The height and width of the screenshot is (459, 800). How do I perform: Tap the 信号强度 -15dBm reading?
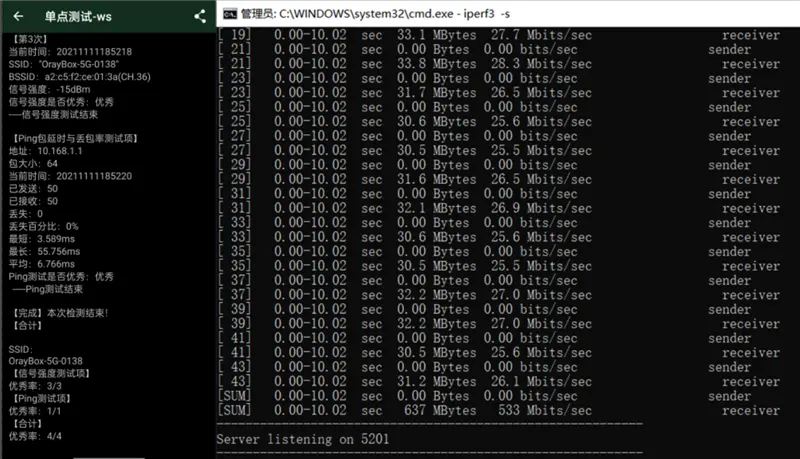[49, 89]
